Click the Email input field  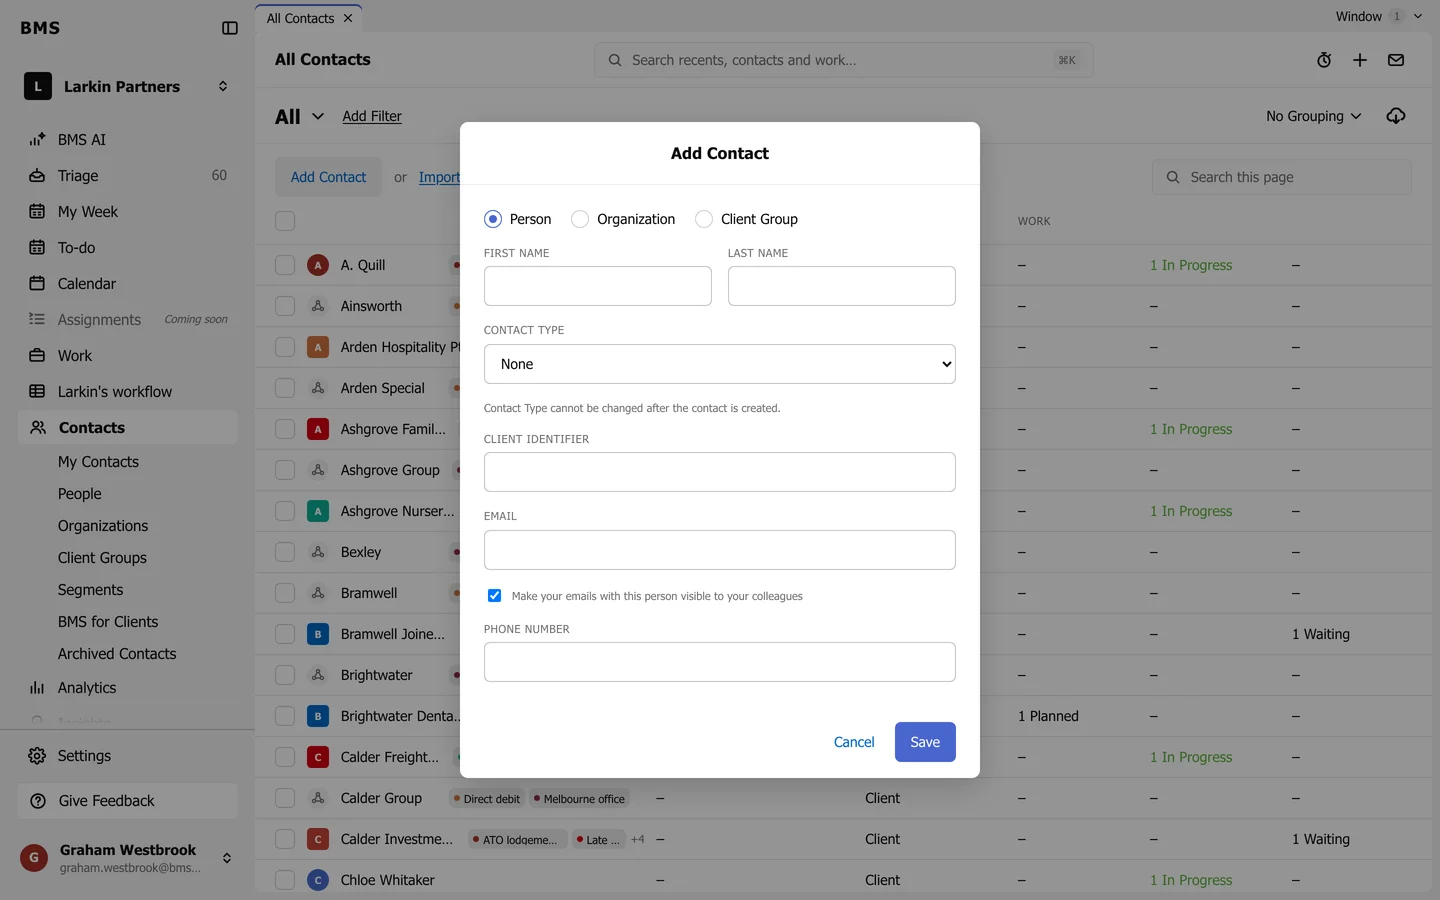pyautogui.click(x=720, y=550)
